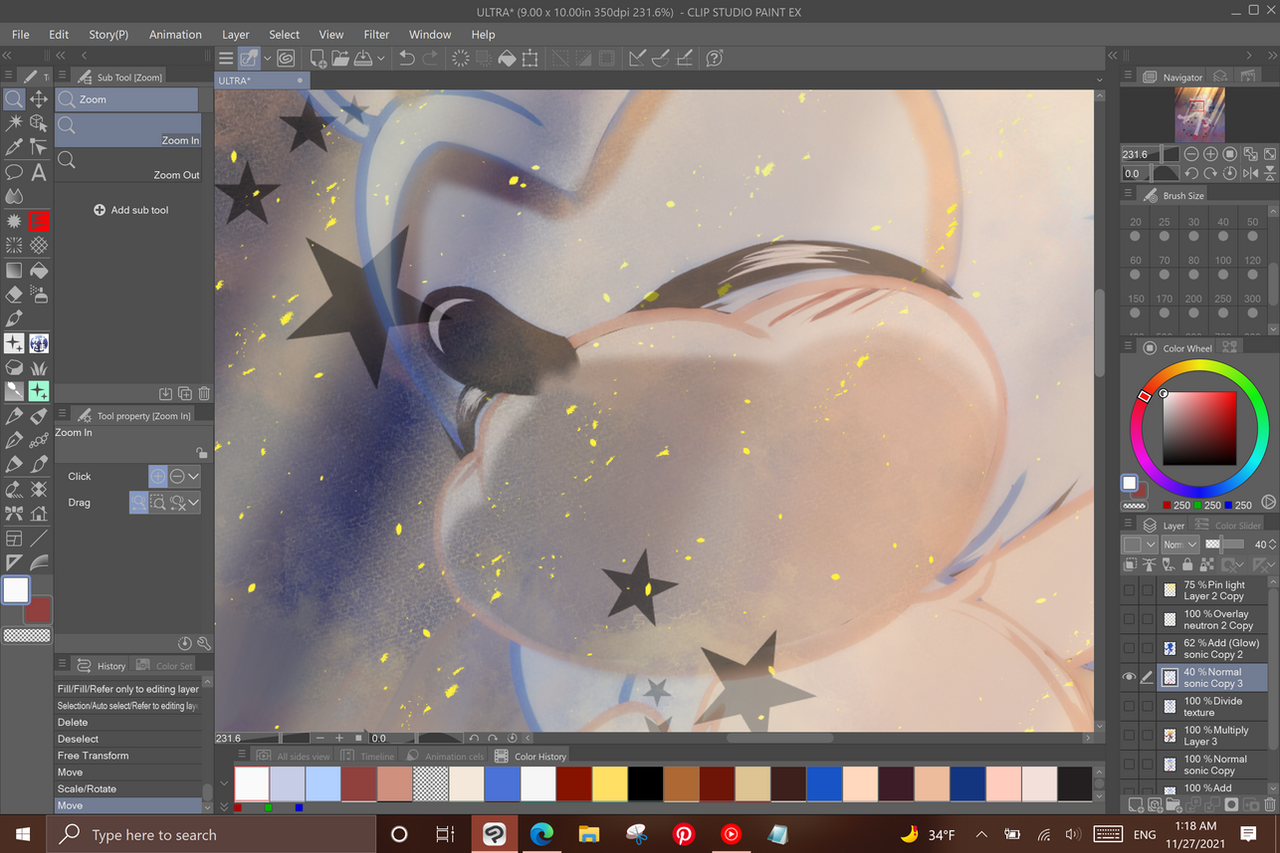Select the Fill bucket tool in toolbox
This screenshot has width=1280, height=853.
(39, 270)
